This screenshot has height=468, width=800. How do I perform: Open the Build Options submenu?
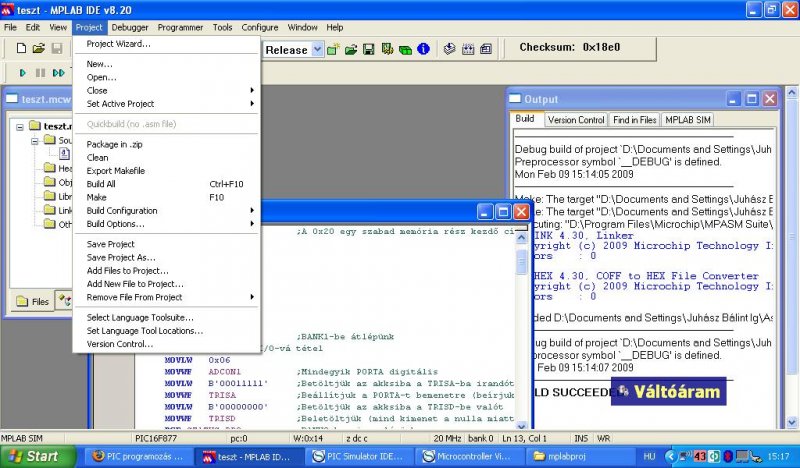pos(166,224)
